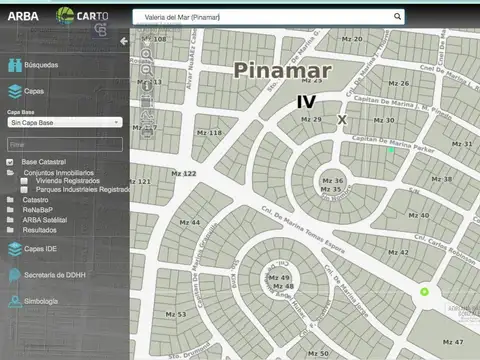Click Parques Industriales Registrados label
Screen dimensions: 480x360
pyautogui.click(x=83, y=189)
